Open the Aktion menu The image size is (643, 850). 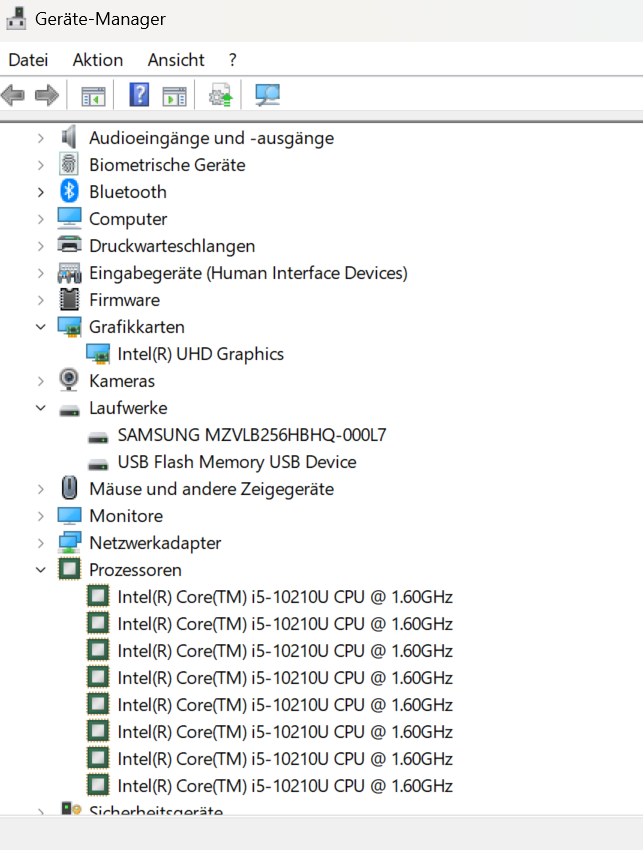click(x=98, y=60)
